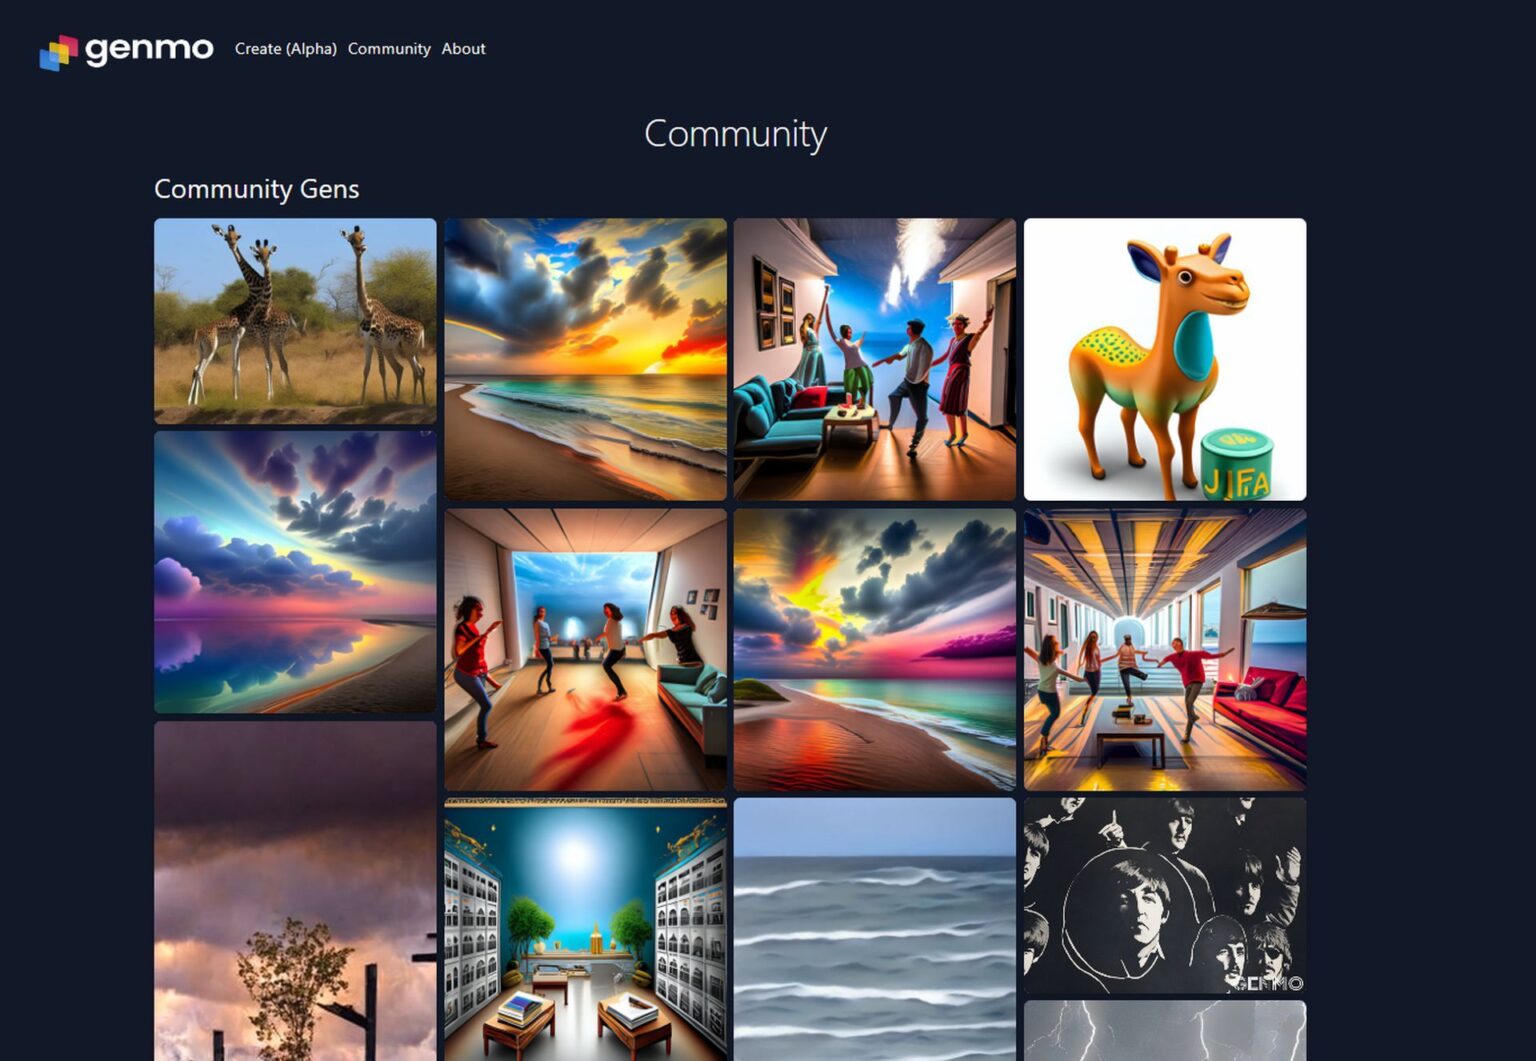Open the gray ocean waves image
1536x1061 pixels.
point(874,928)
